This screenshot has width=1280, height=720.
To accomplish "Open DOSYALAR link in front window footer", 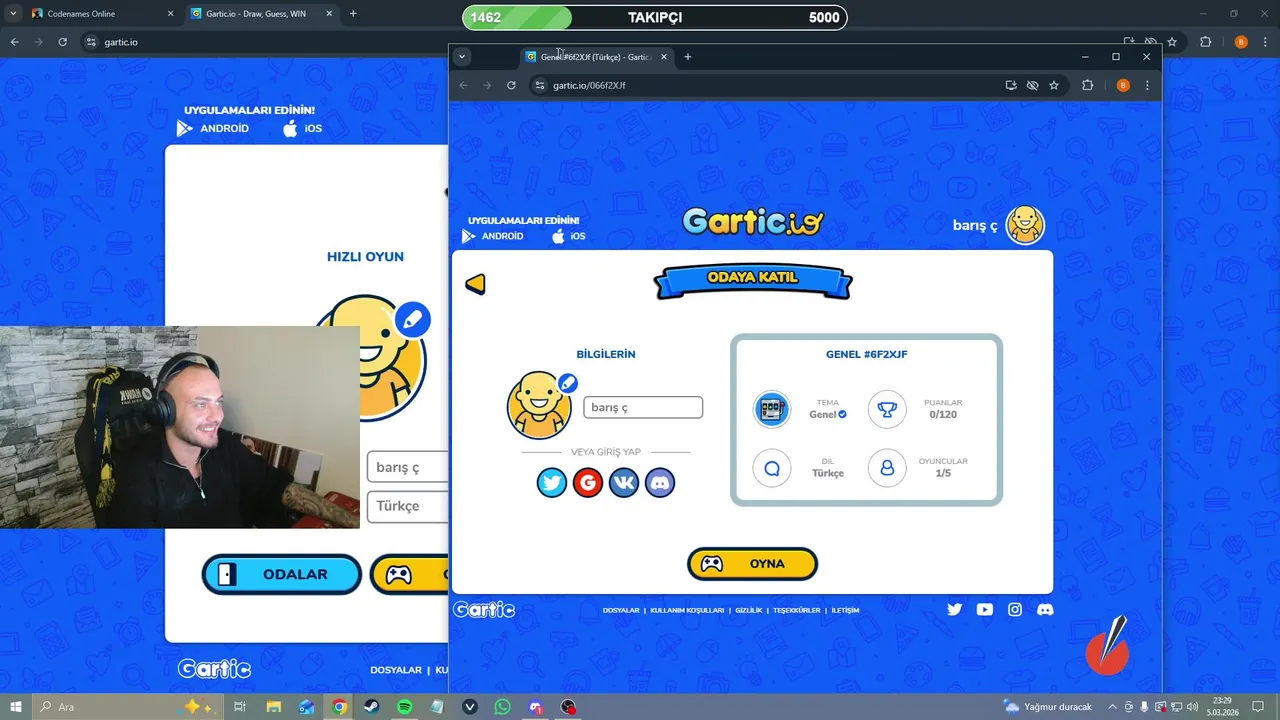I will [x=621, y=610].
